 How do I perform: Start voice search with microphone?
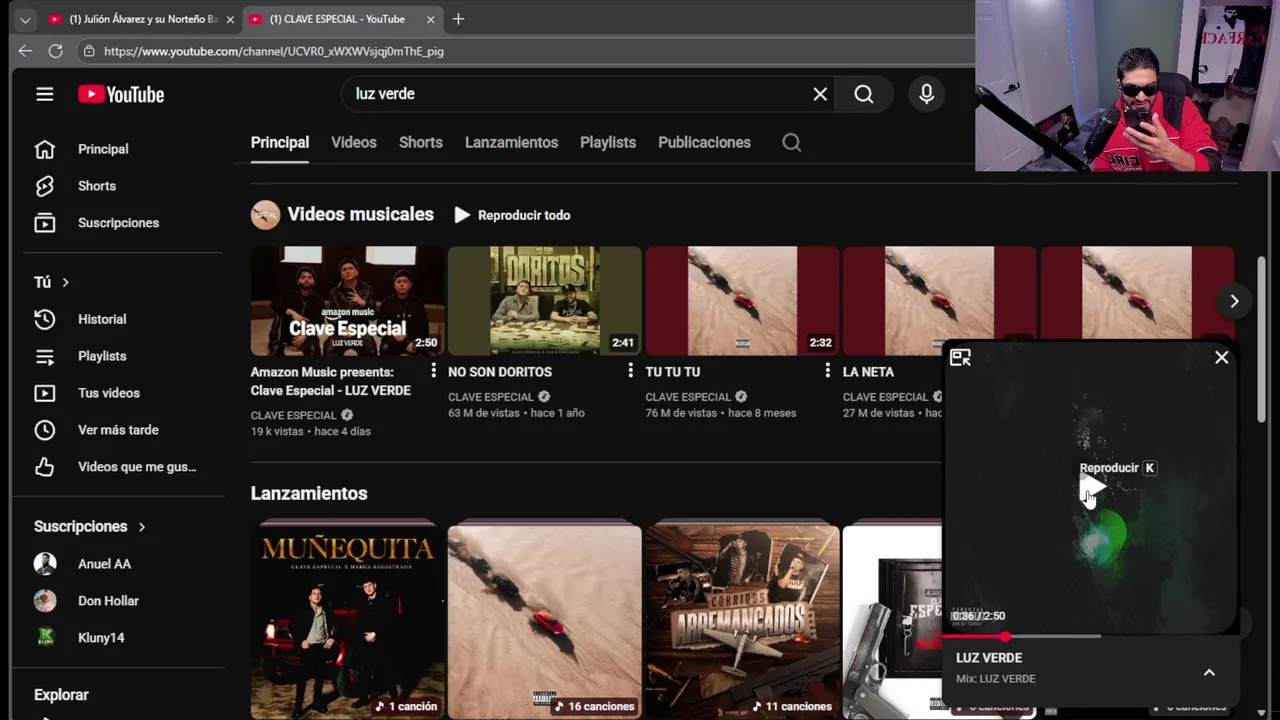tap(927, 94)
